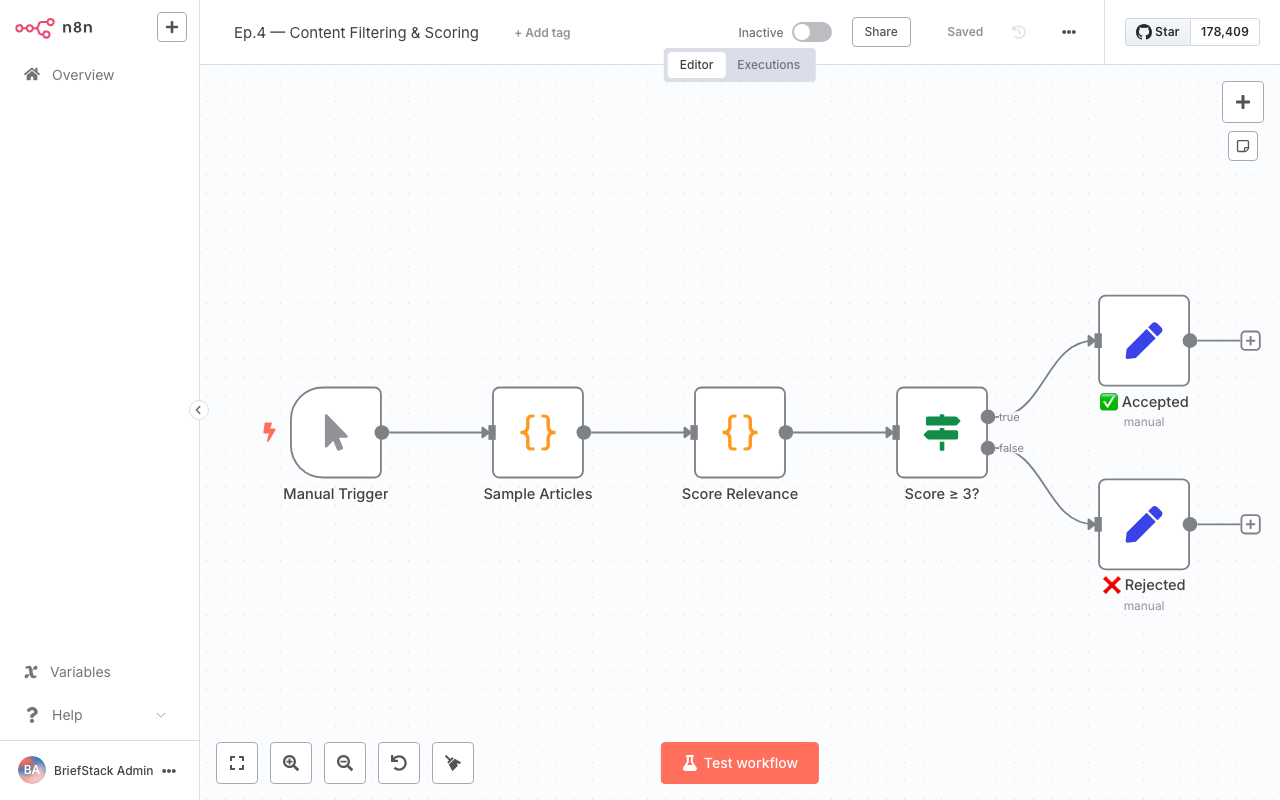Open the Score ≥ 3? switch node

(x=941, y=433)
